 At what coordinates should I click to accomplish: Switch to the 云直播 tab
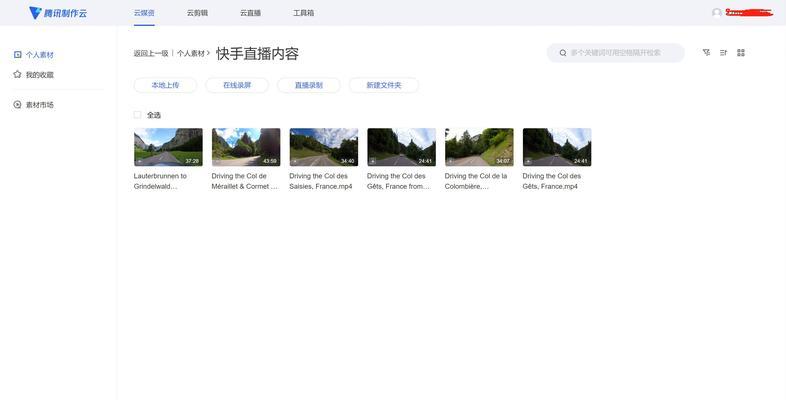click(x=250, y=13)
